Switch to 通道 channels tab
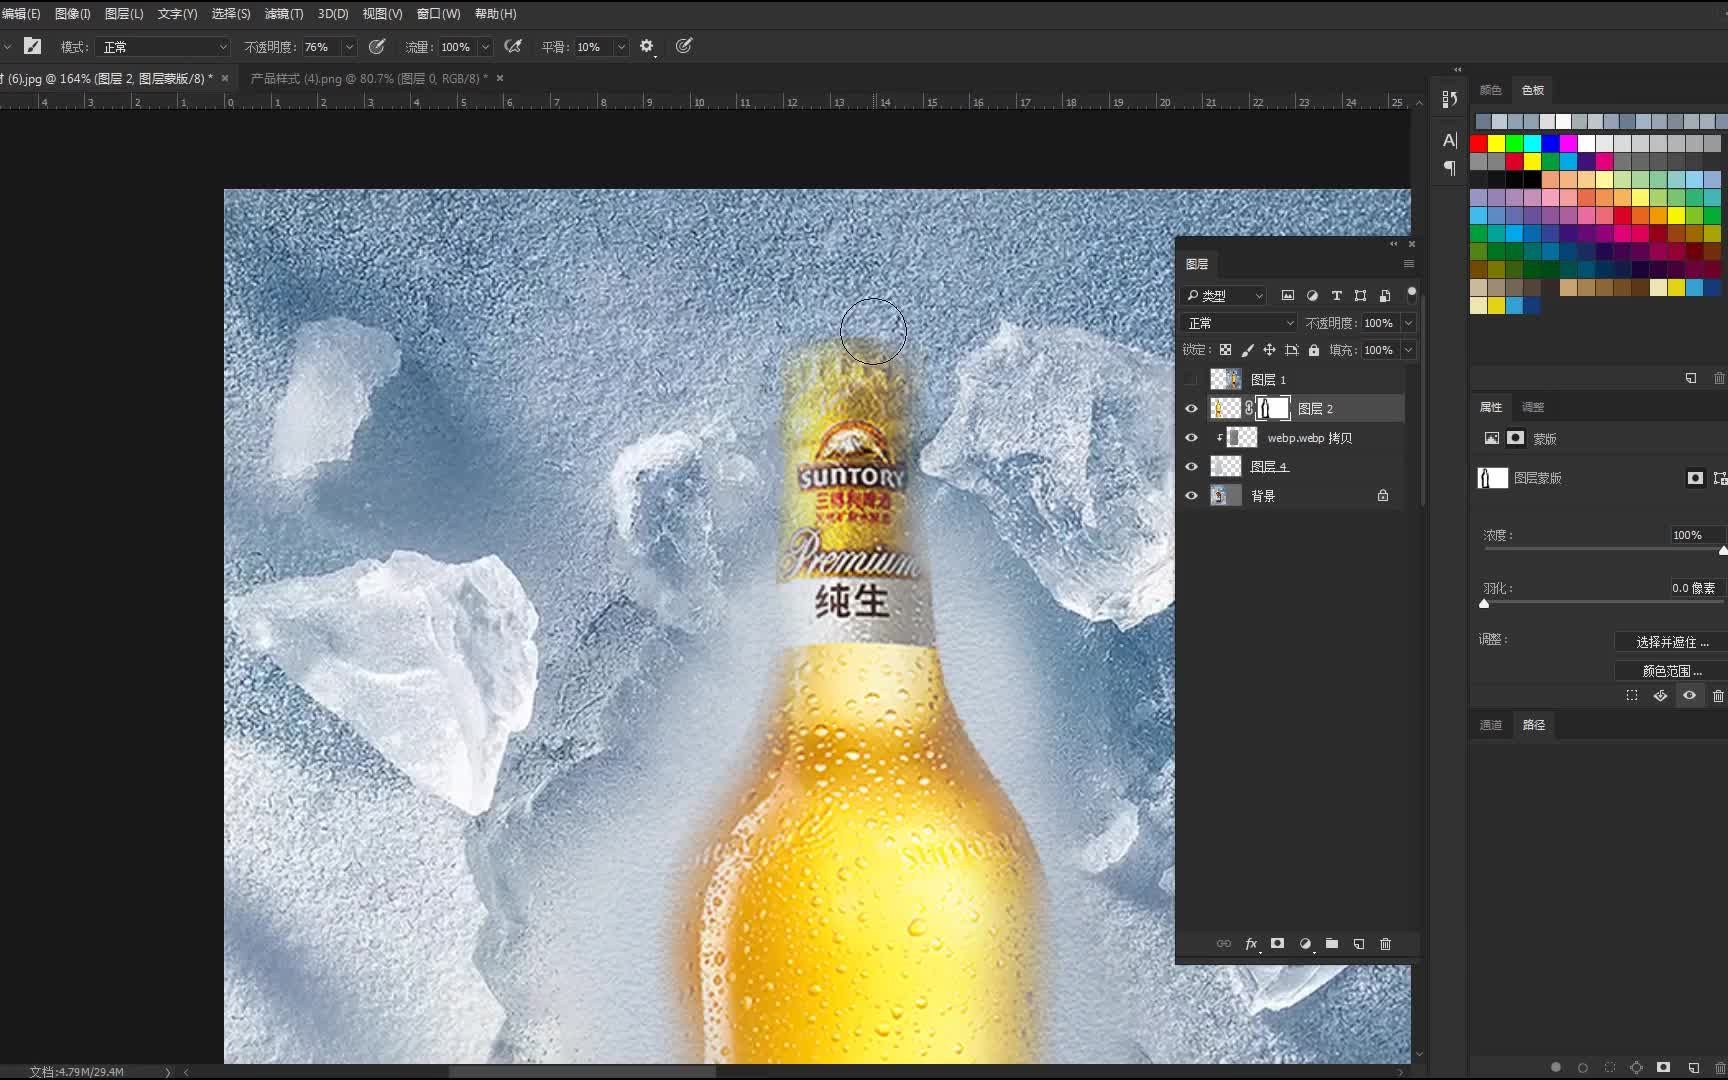Screen dimensions: 1728x1080 (1490, 725)
